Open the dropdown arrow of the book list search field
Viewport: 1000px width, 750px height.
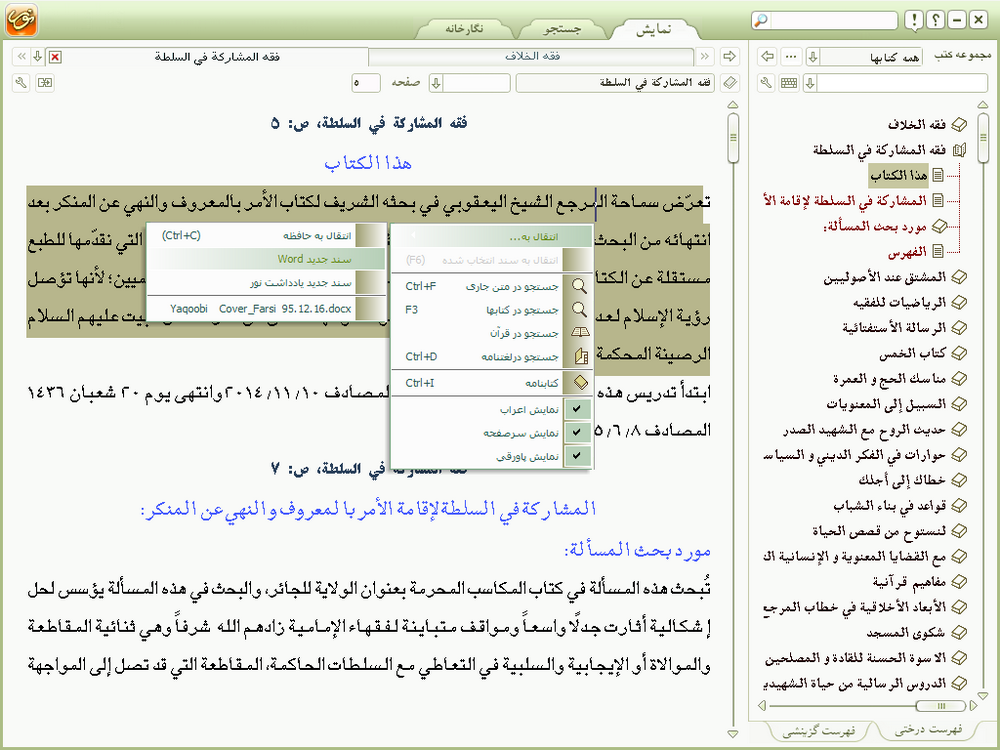coord(810,83)
